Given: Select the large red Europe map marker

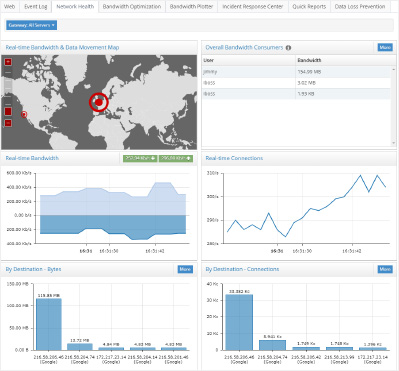Looking at the screenshot, I should (99, 102).
